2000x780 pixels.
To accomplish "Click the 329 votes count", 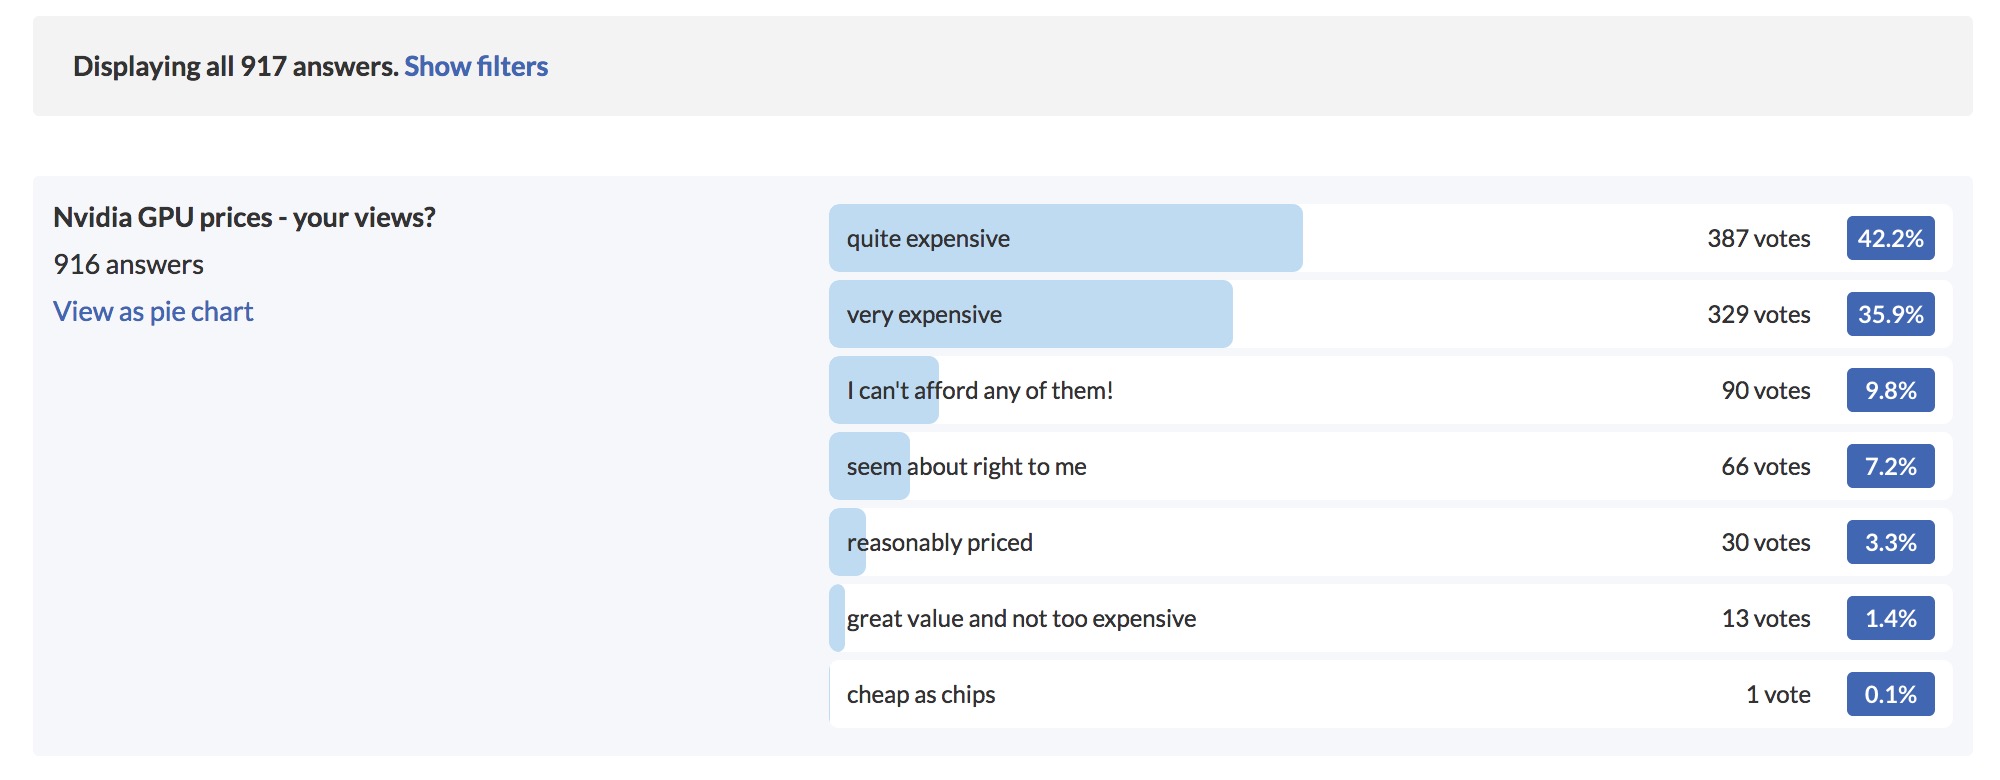I will (1758, 314).
